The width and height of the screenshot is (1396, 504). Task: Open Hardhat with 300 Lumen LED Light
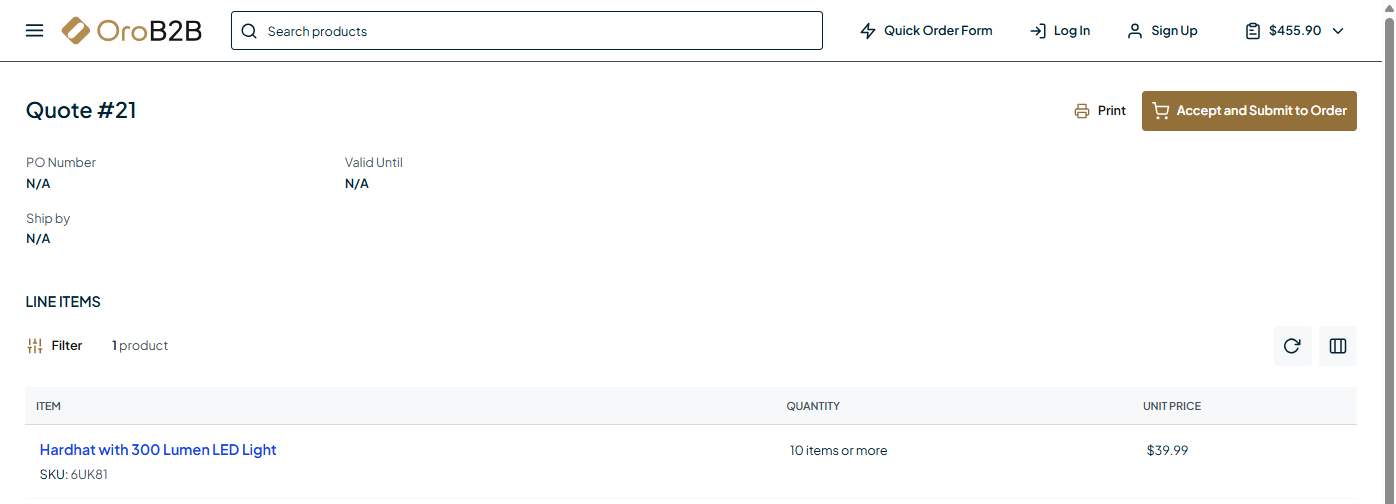tap(158, 450)
